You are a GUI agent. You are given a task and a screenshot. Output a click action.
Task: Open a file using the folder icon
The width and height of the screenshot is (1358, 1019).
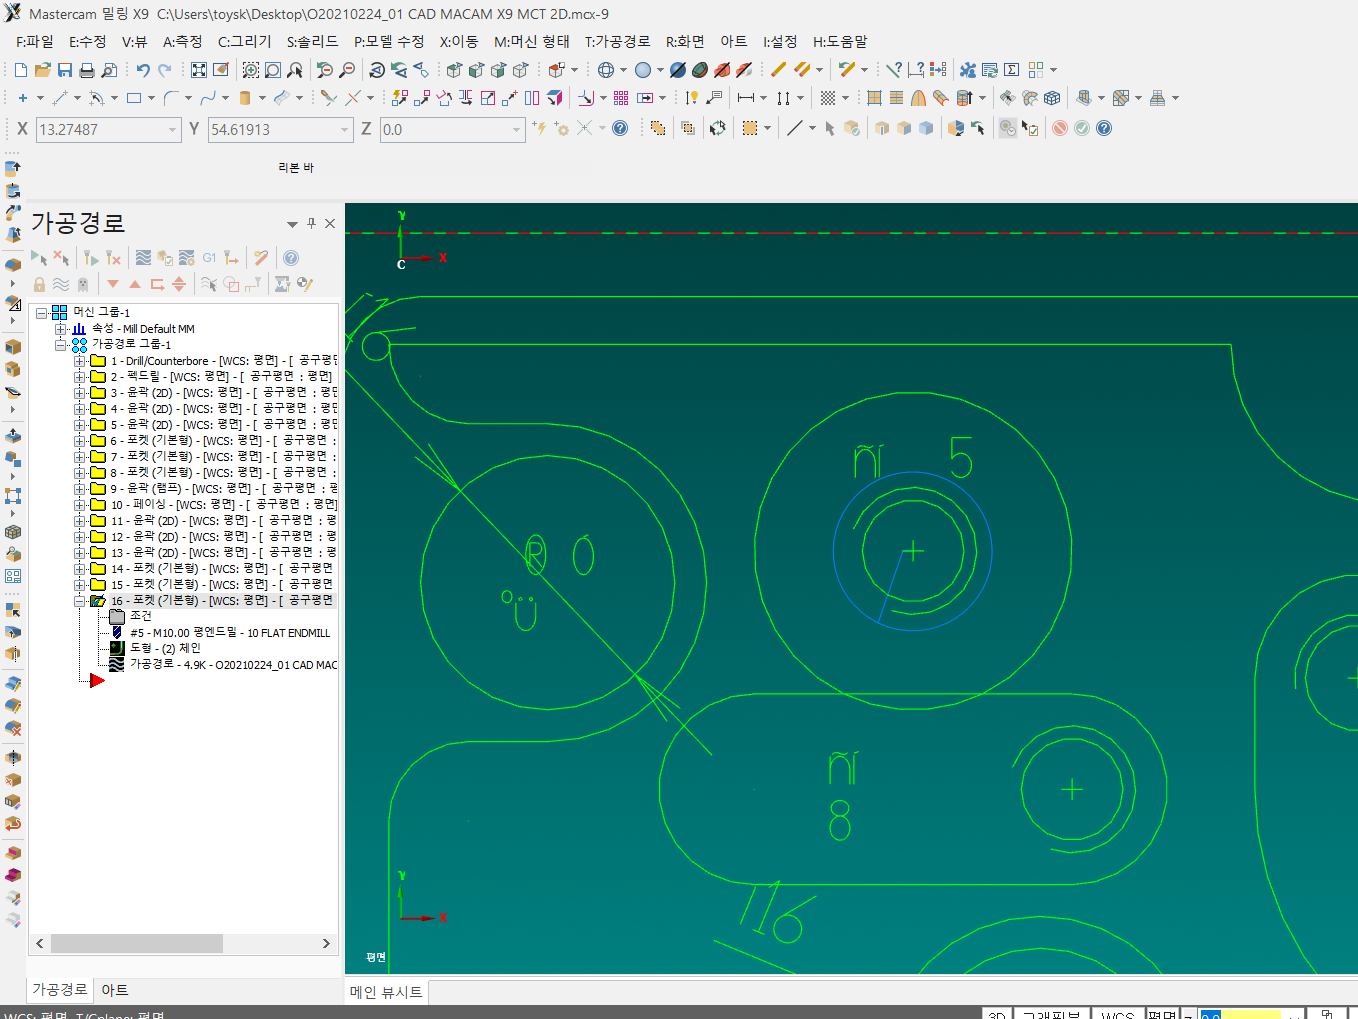[x=43, y=70]
